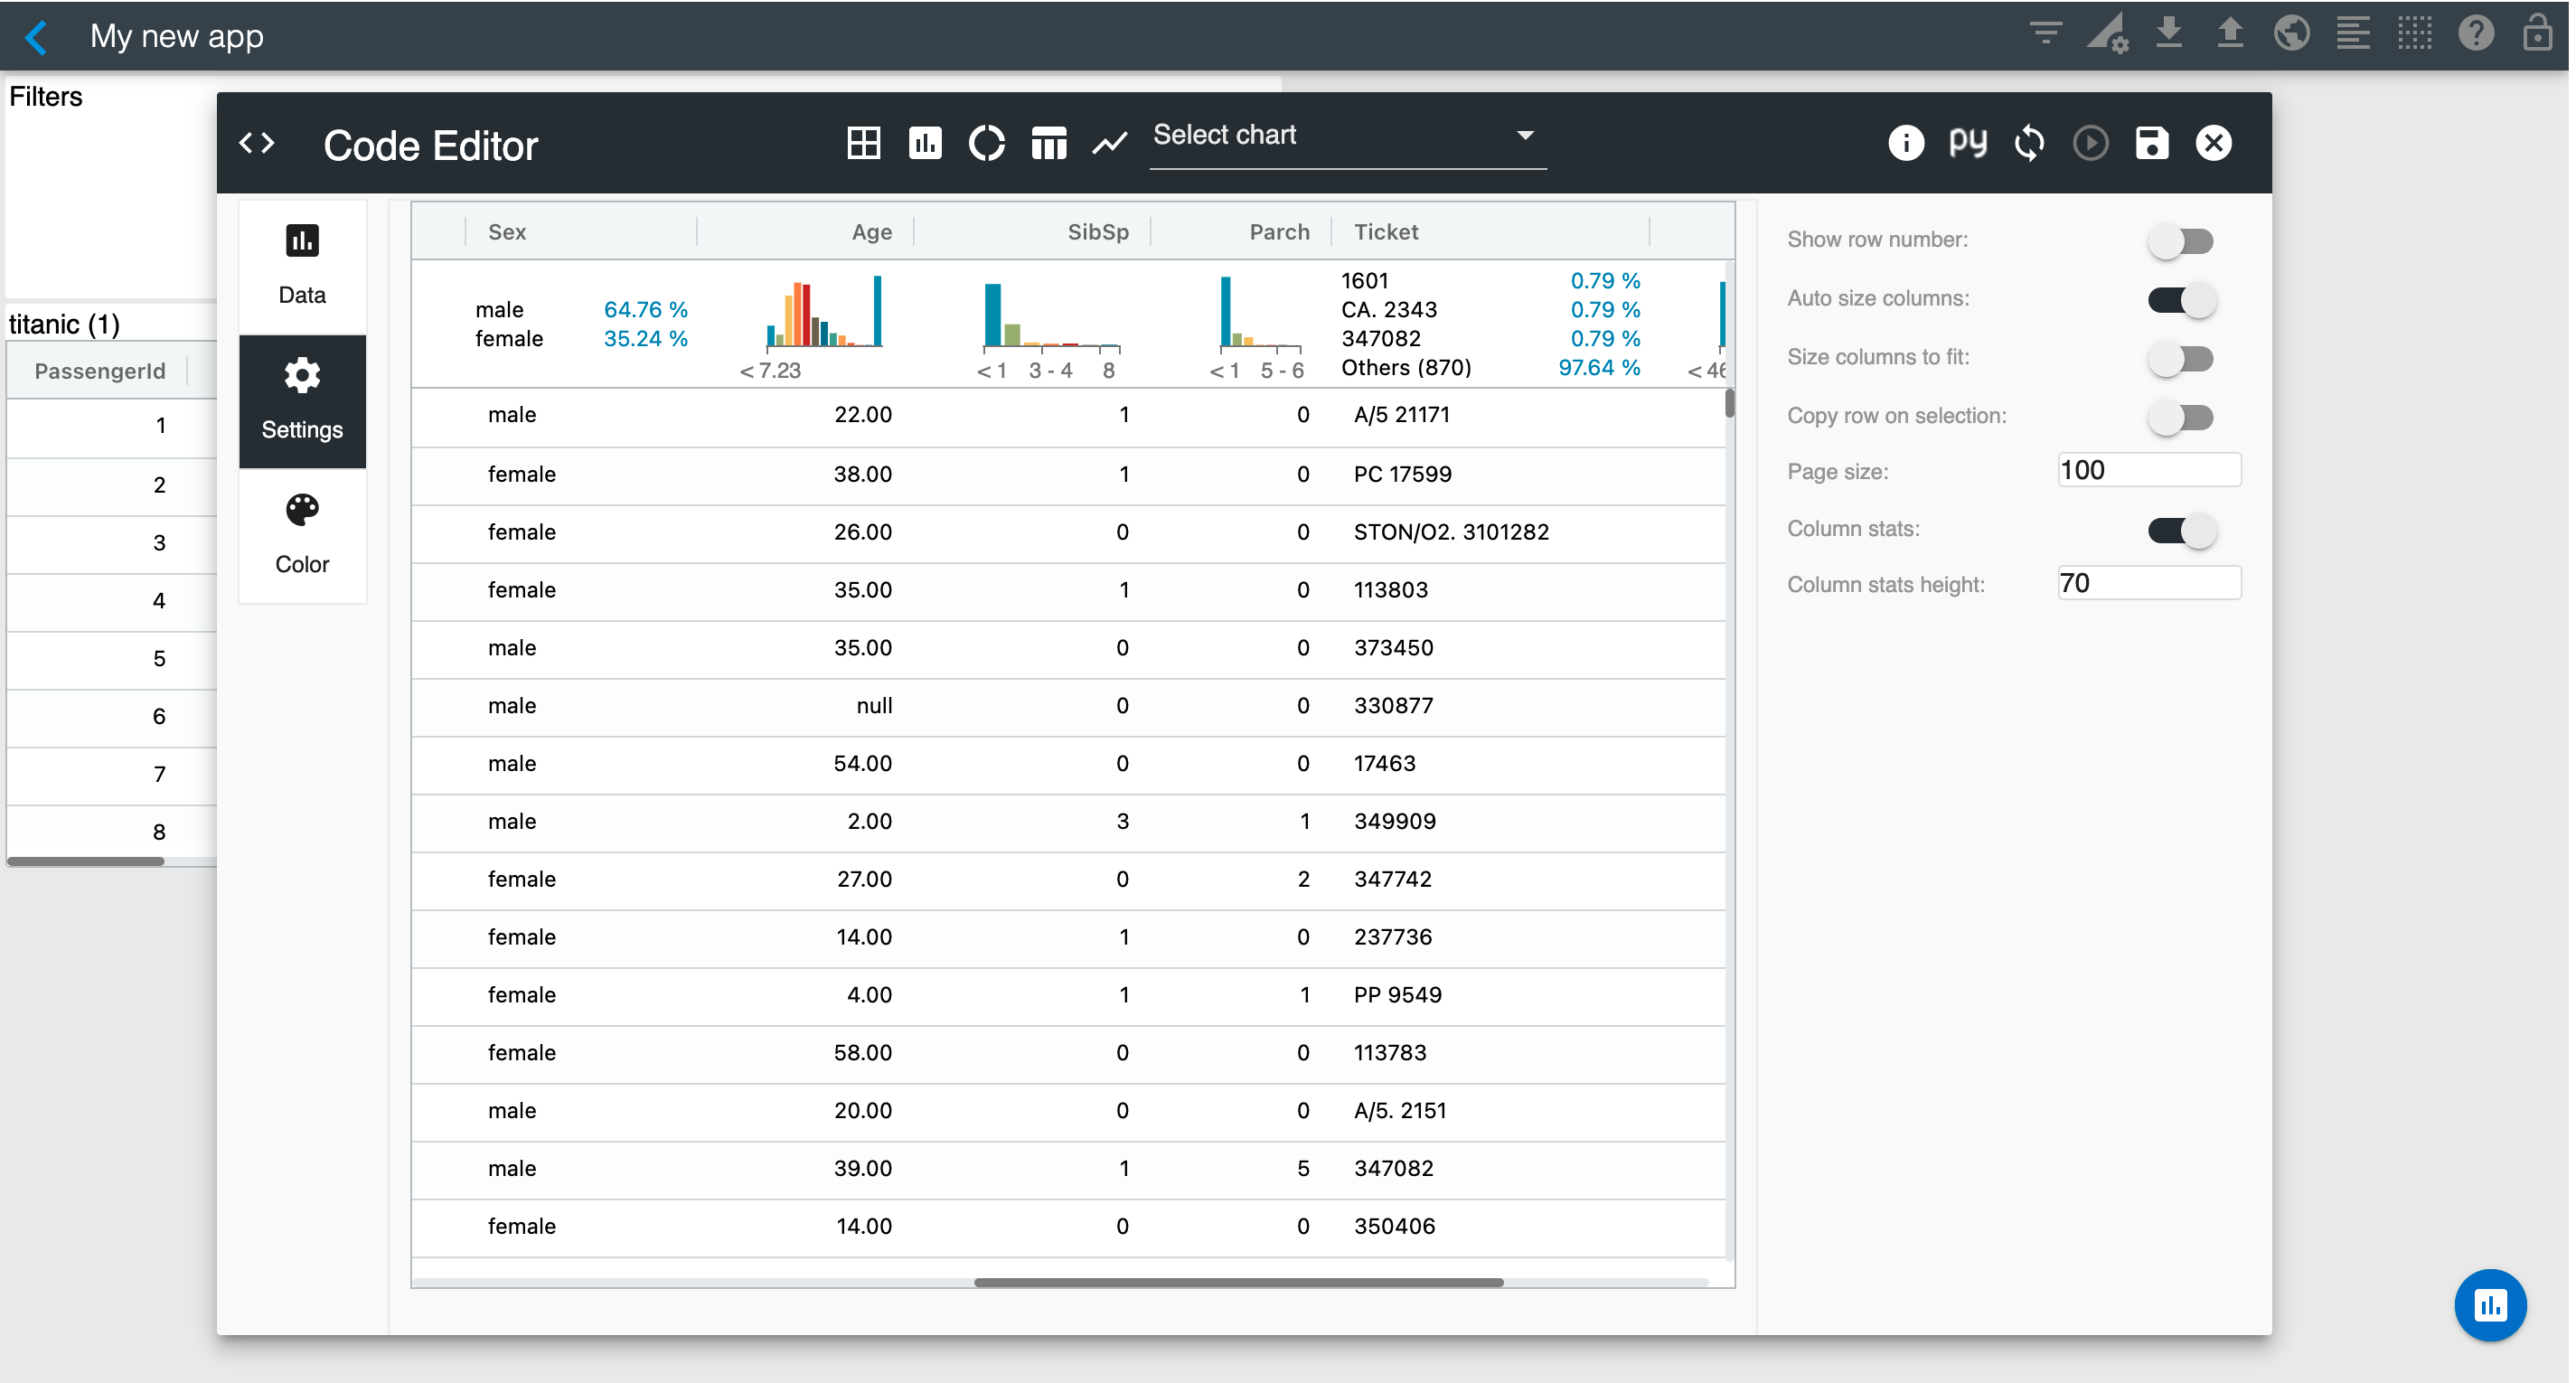This screenshot has width=2576, height=1383.
Task: Click the Python 'py' icon
Action: (x=1967, y=143)
